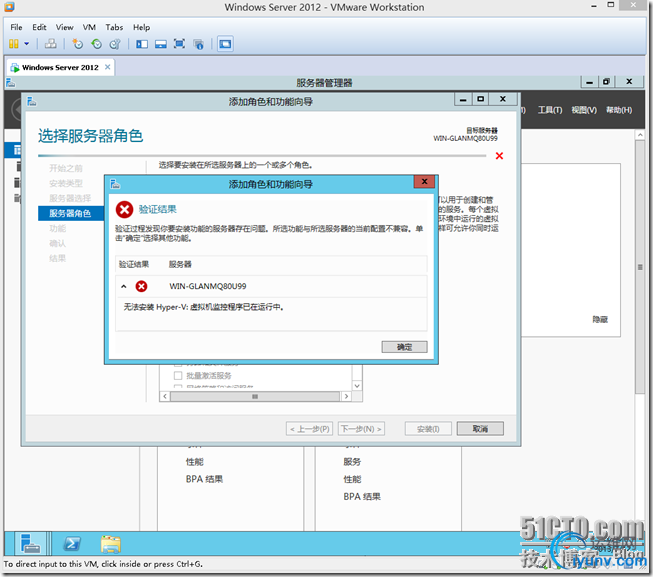The image size is (653, 577).
Task: Click 下一步(N) in the wizard
Action: (x=361, y=429)
